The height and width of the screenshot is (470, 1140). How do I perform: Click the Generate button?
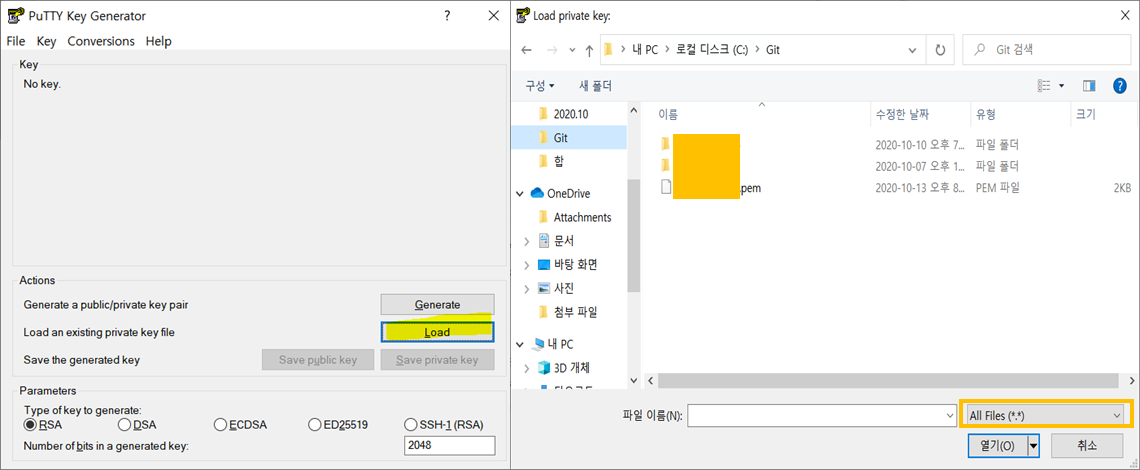click(x=438, y=304)
